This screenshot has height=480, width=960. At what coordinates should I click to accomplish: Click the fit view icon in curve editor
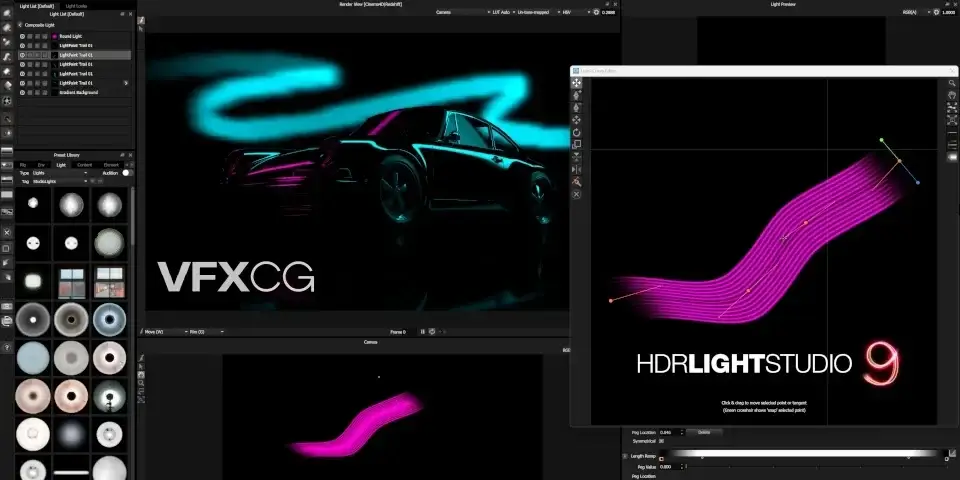point(952,107)
